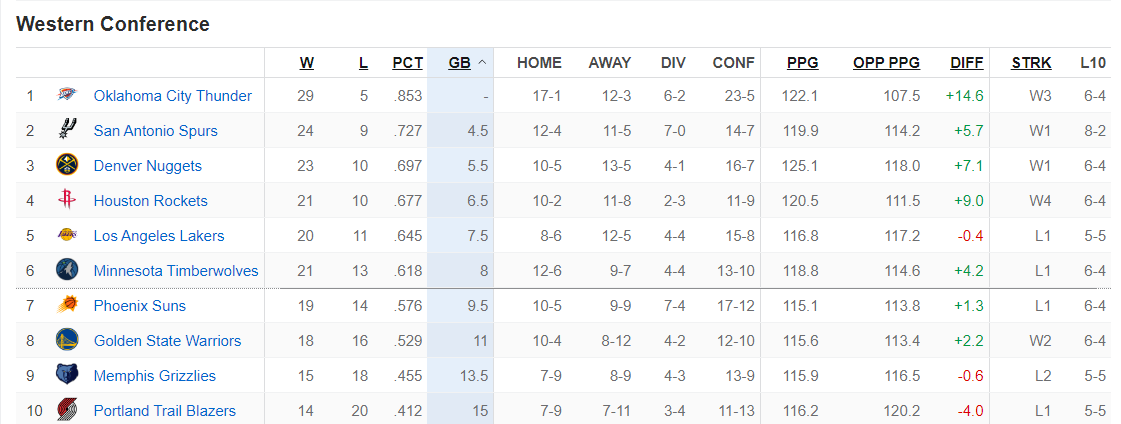Click the Golden State Warriors logo
The image size is (1121, 424).
67,341
